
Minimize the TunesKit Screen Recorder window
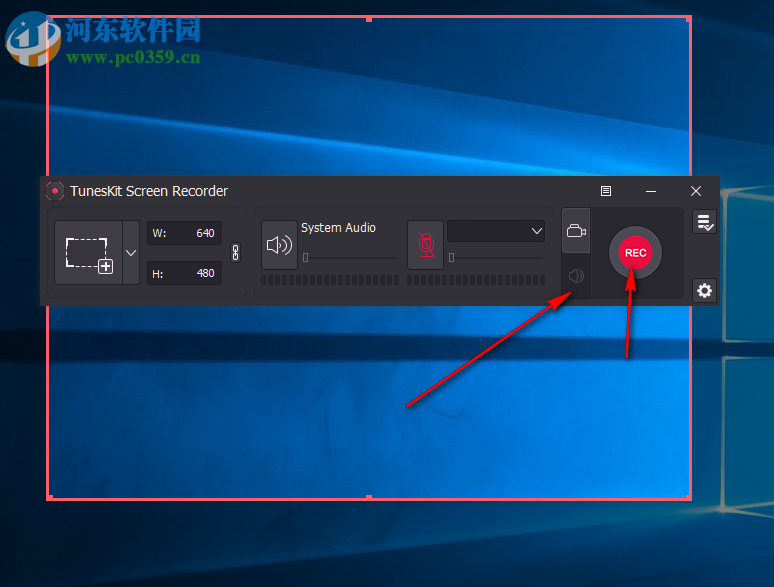(x=651, y=191)
